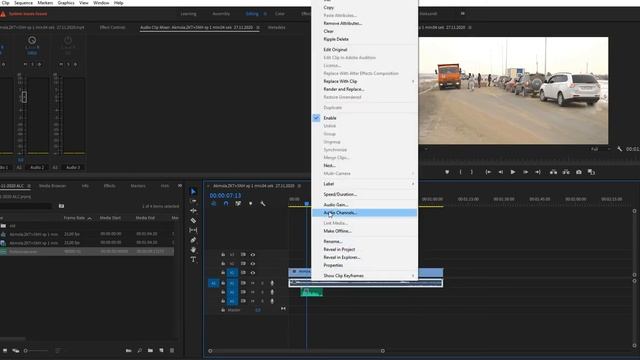This screenshot has width=640, height=360.
Task: Select the Track Select Forward tool
Action: [193, 201]
